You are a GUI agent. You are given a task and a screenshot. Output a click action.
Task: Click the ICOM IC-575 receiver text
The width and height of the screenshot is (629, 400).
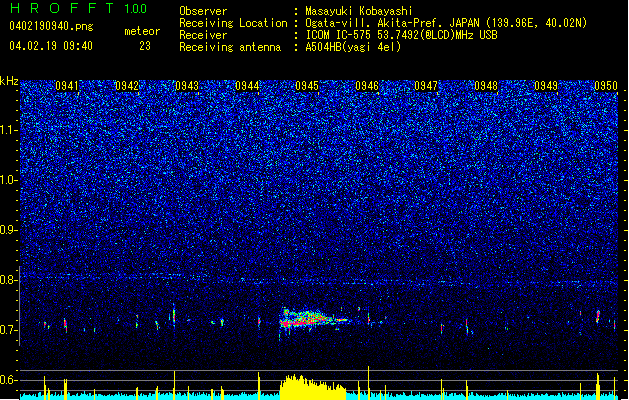[401, 35]
